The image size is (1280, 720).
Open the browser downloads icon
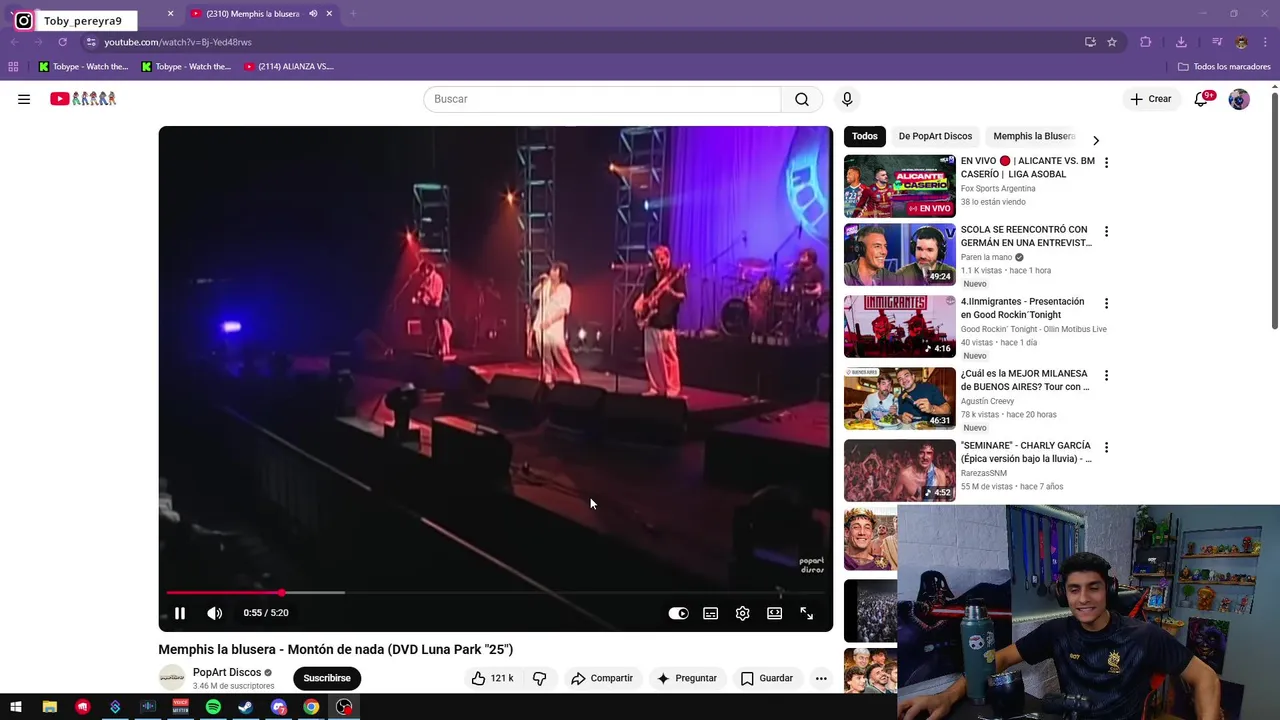tap(1181, 42)
